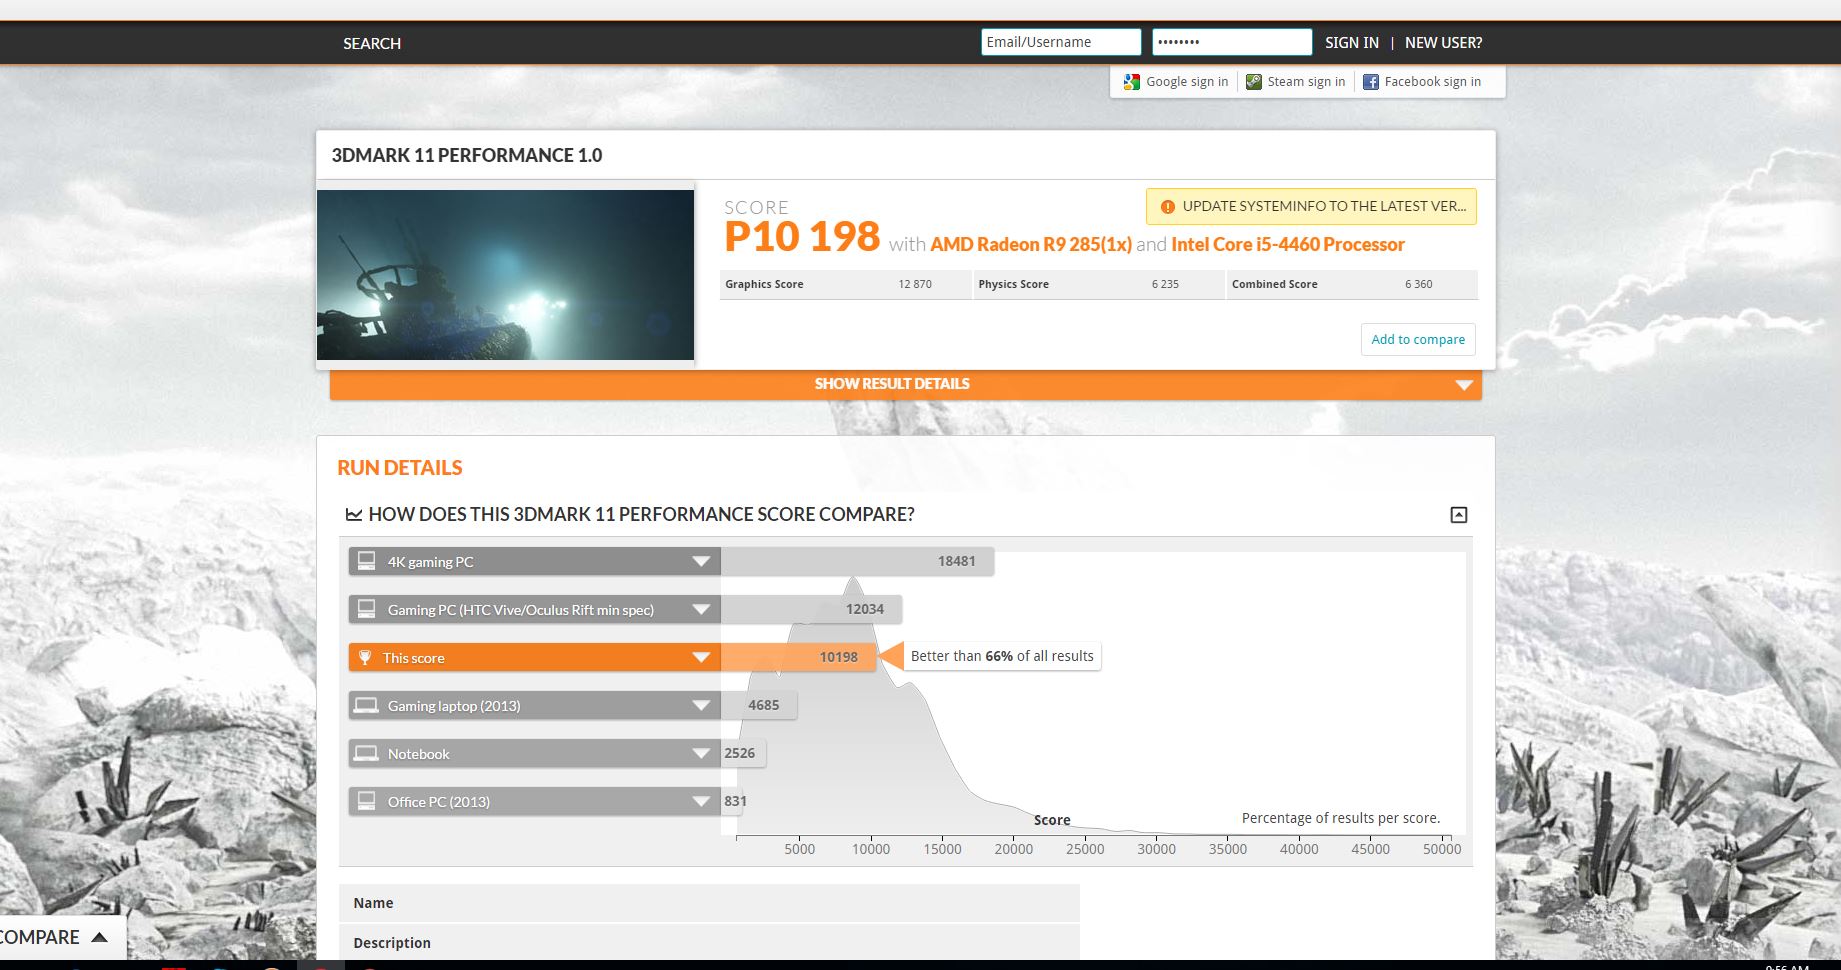Click the 25000 axis label on chart

click(1085, 850)
